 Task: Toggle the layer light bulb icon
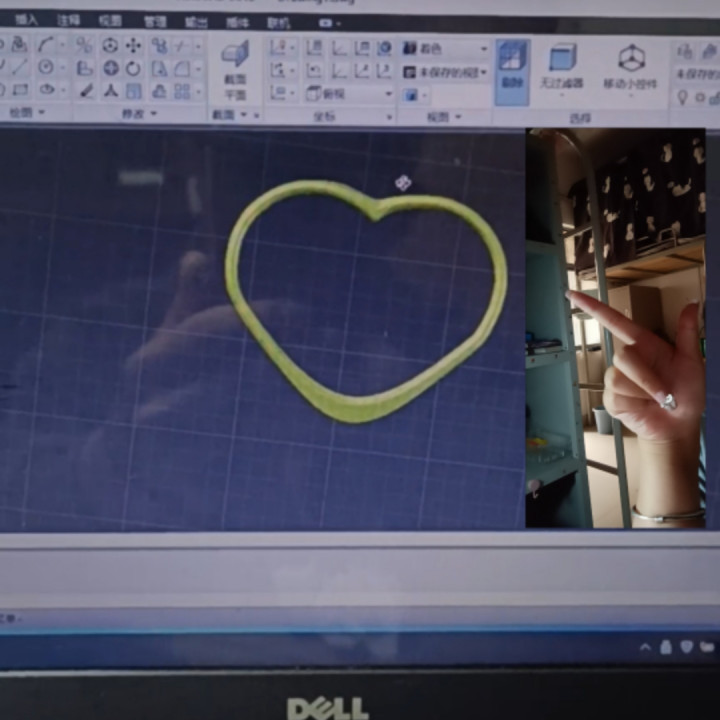[x=683, y=97]
